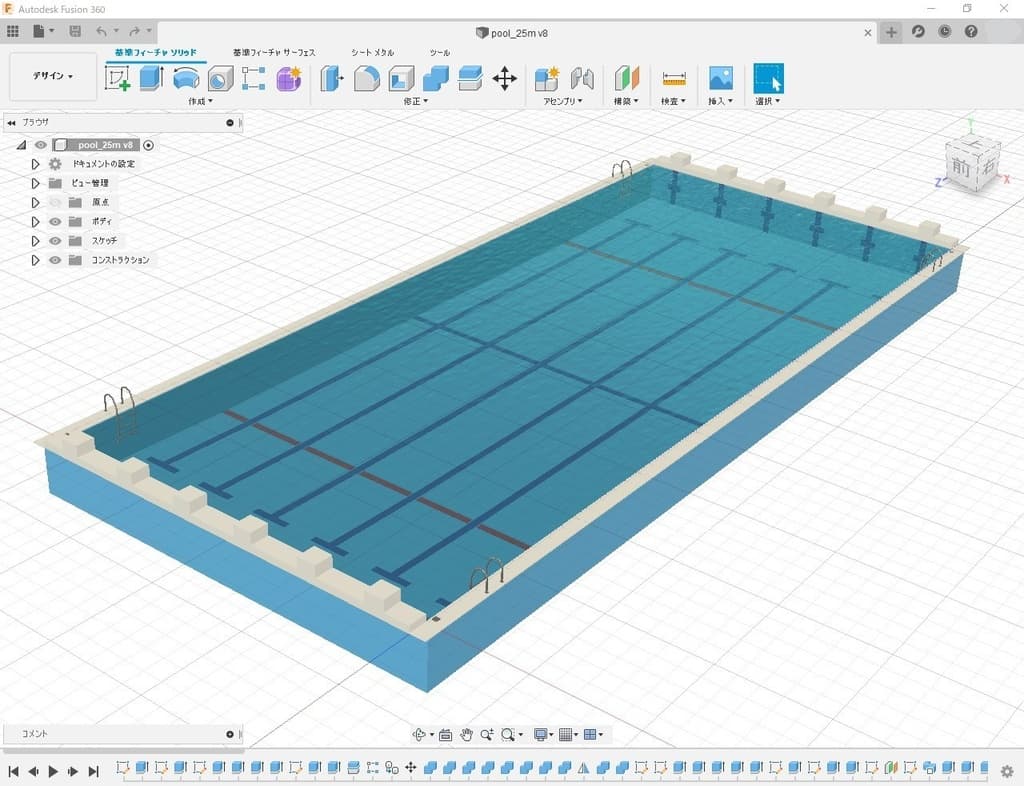Viewport: 1024px width, 786px height.
Task: Expand the コンストラクション tree node
Action: 35,260
